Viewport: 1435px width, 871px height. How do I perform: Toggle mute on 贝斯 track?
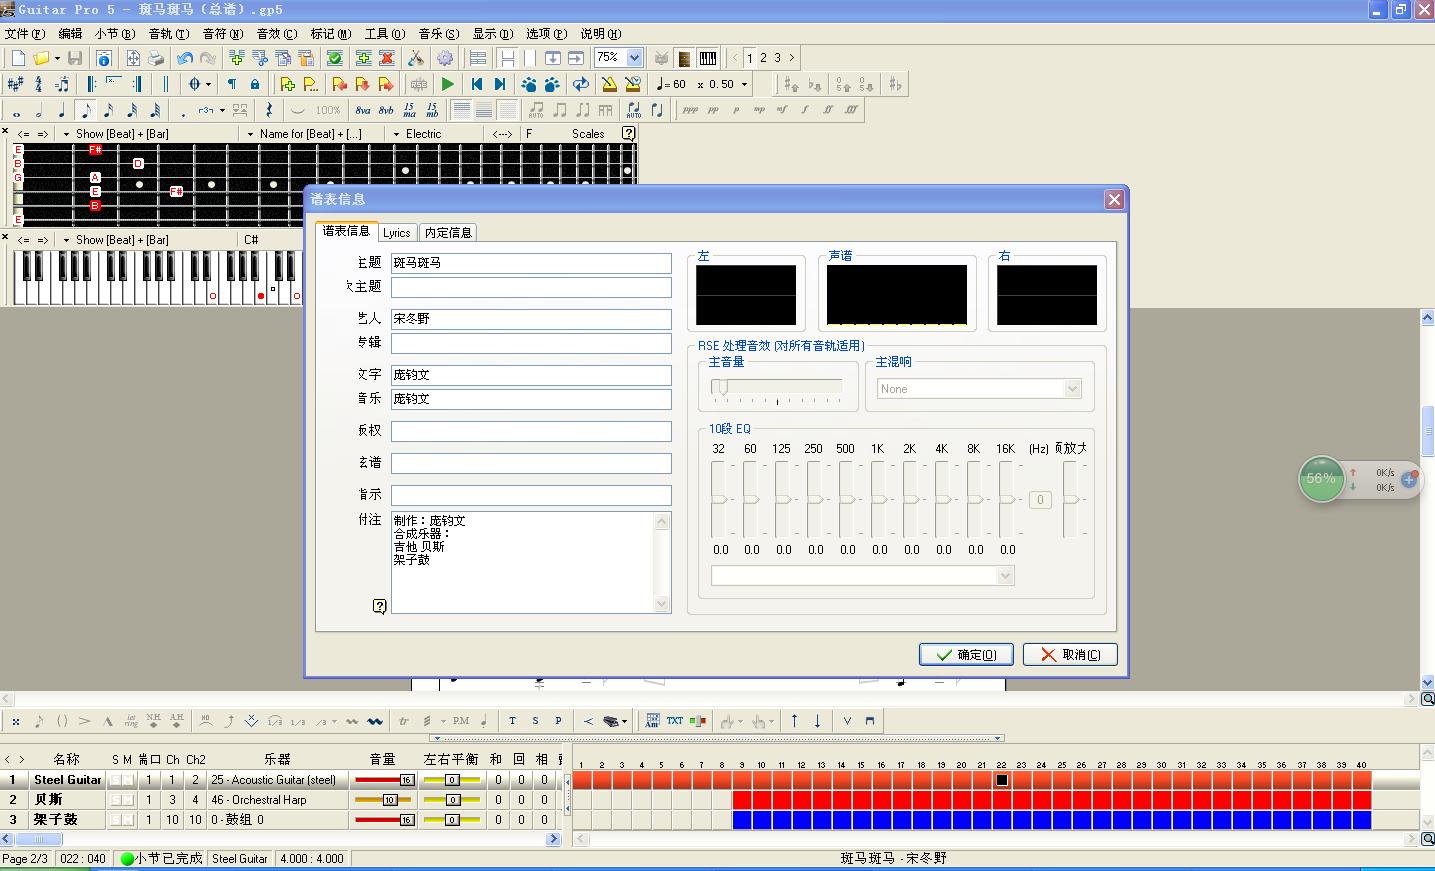point(128,800)
